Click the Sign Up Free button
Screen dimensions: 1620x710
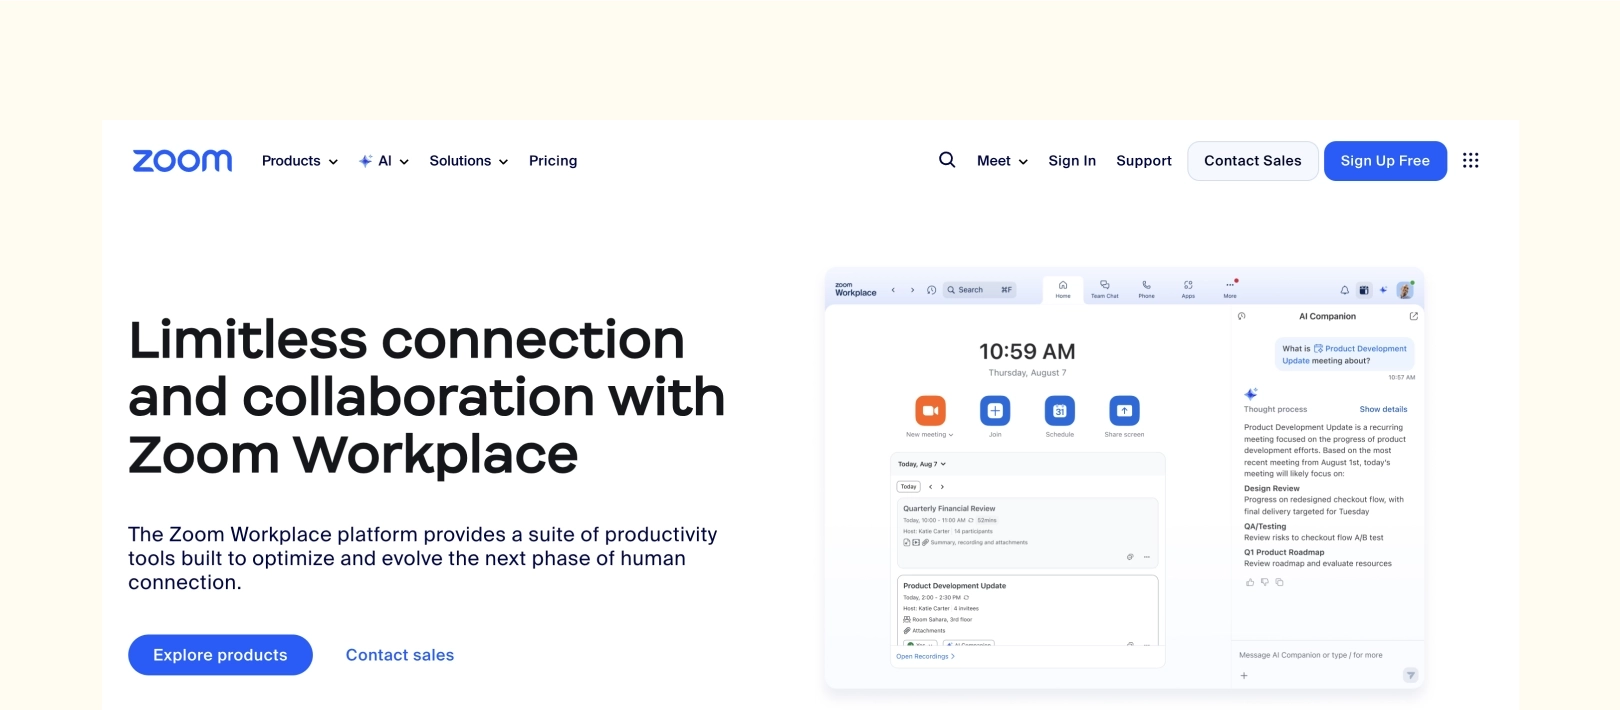(1385, 161)
